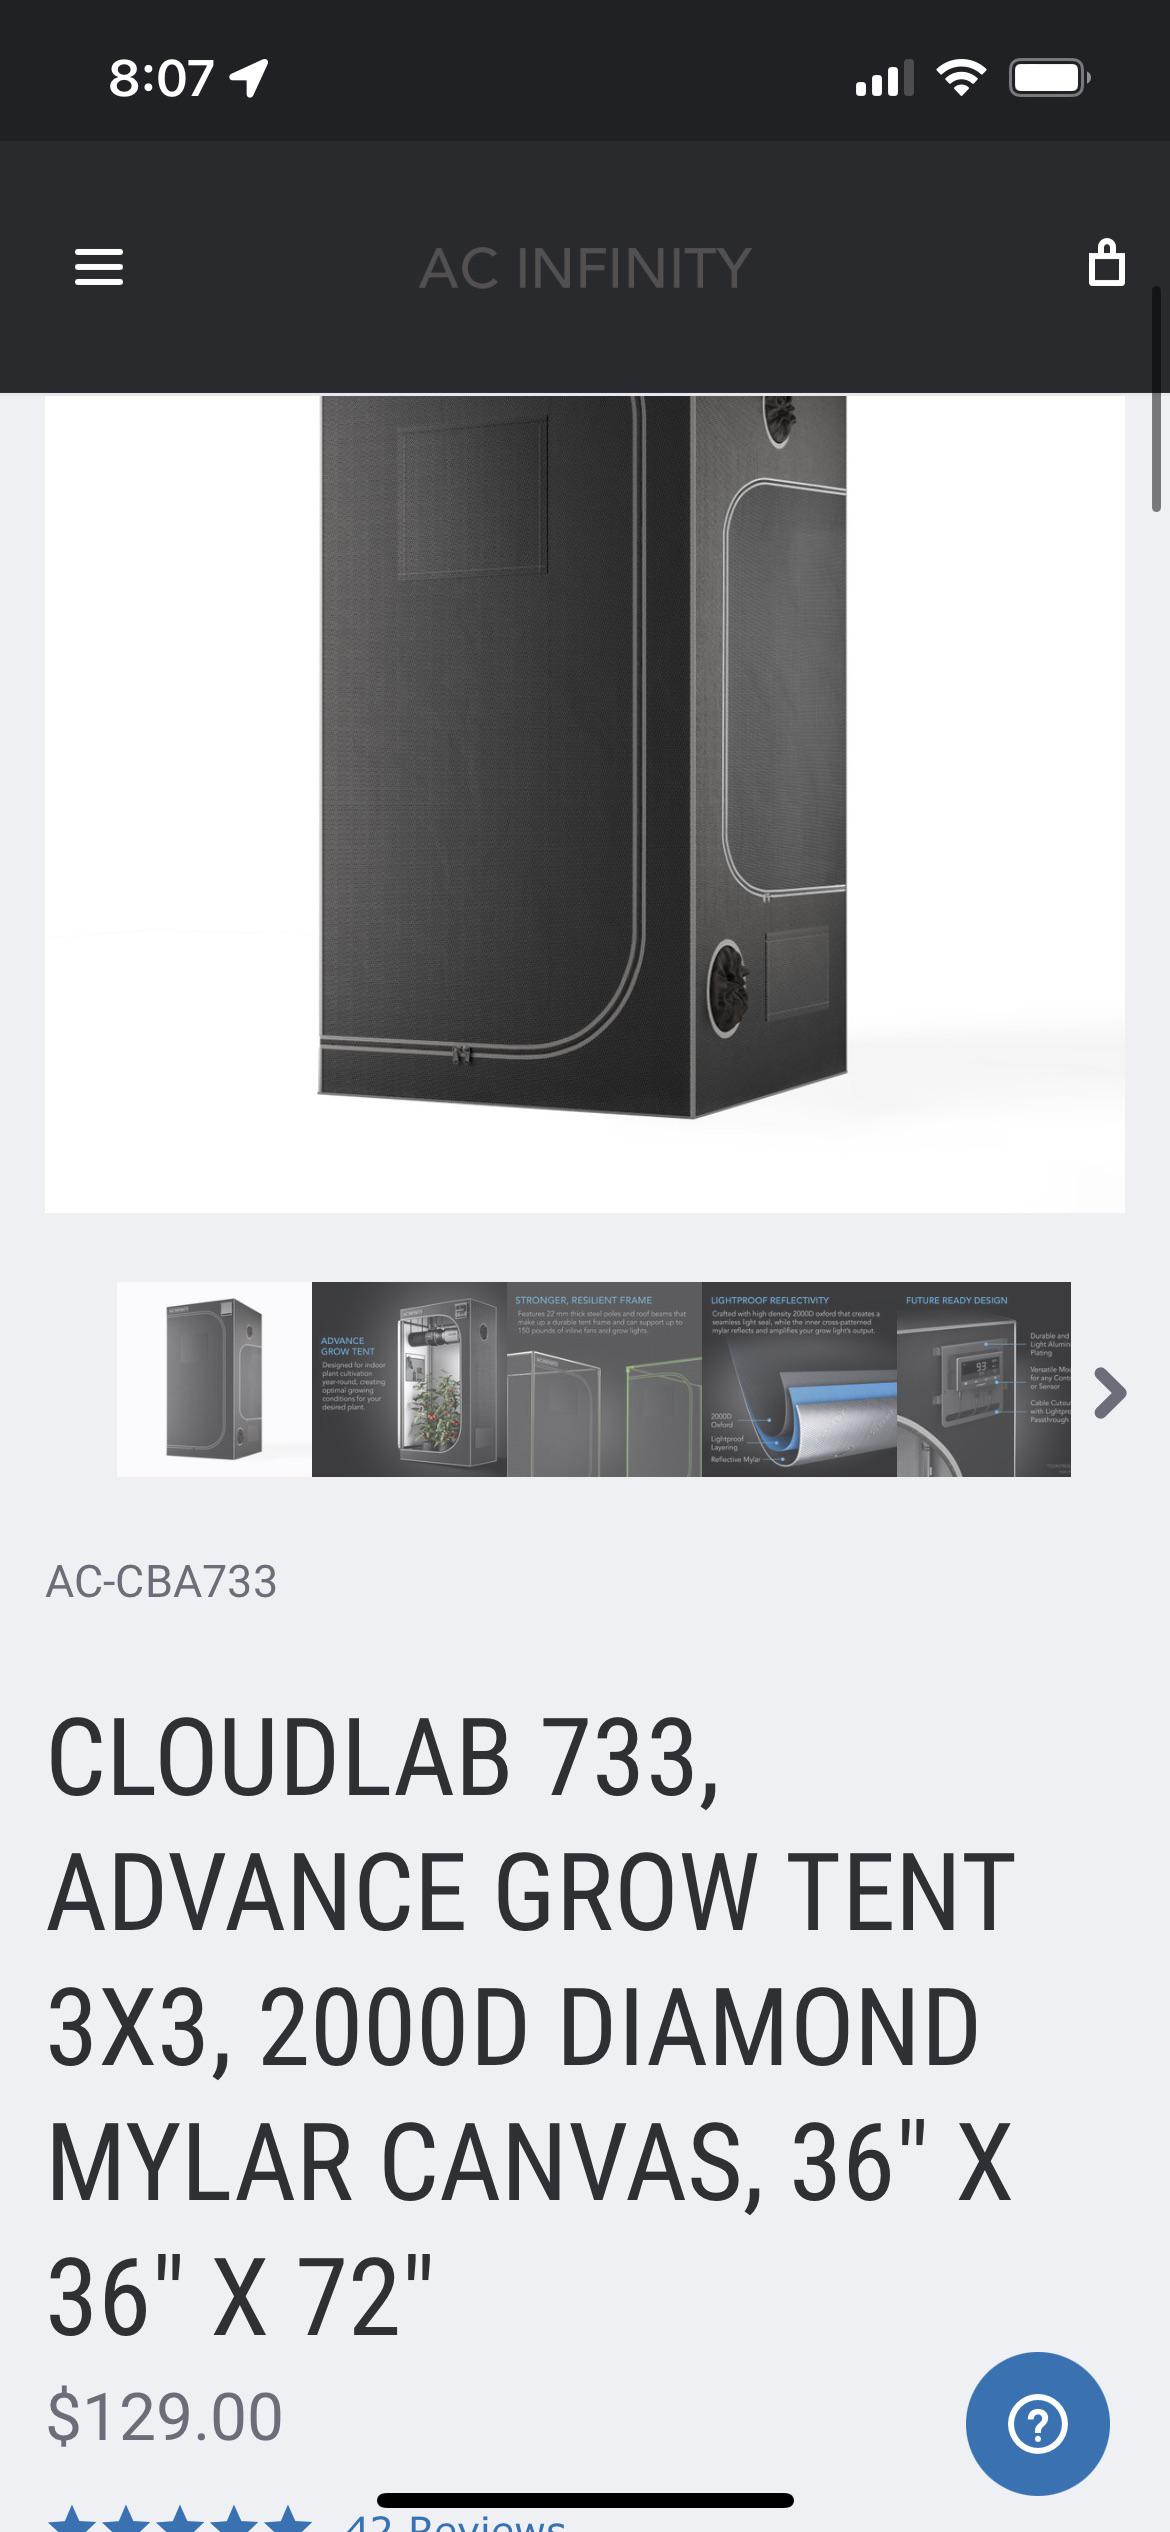Show next product thumbnails with chevron
This screenshot has height=2532, width=1170.
click(1110, 1393)
